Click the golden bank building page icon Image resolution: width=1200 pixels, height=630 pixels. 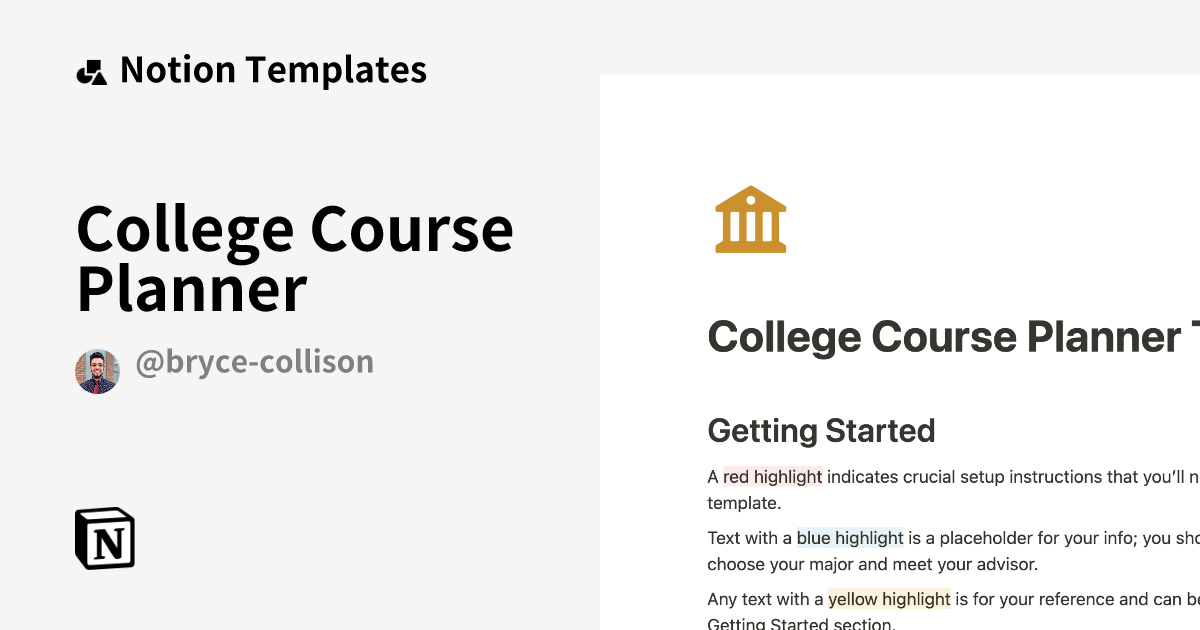click(x=751, y=219)
